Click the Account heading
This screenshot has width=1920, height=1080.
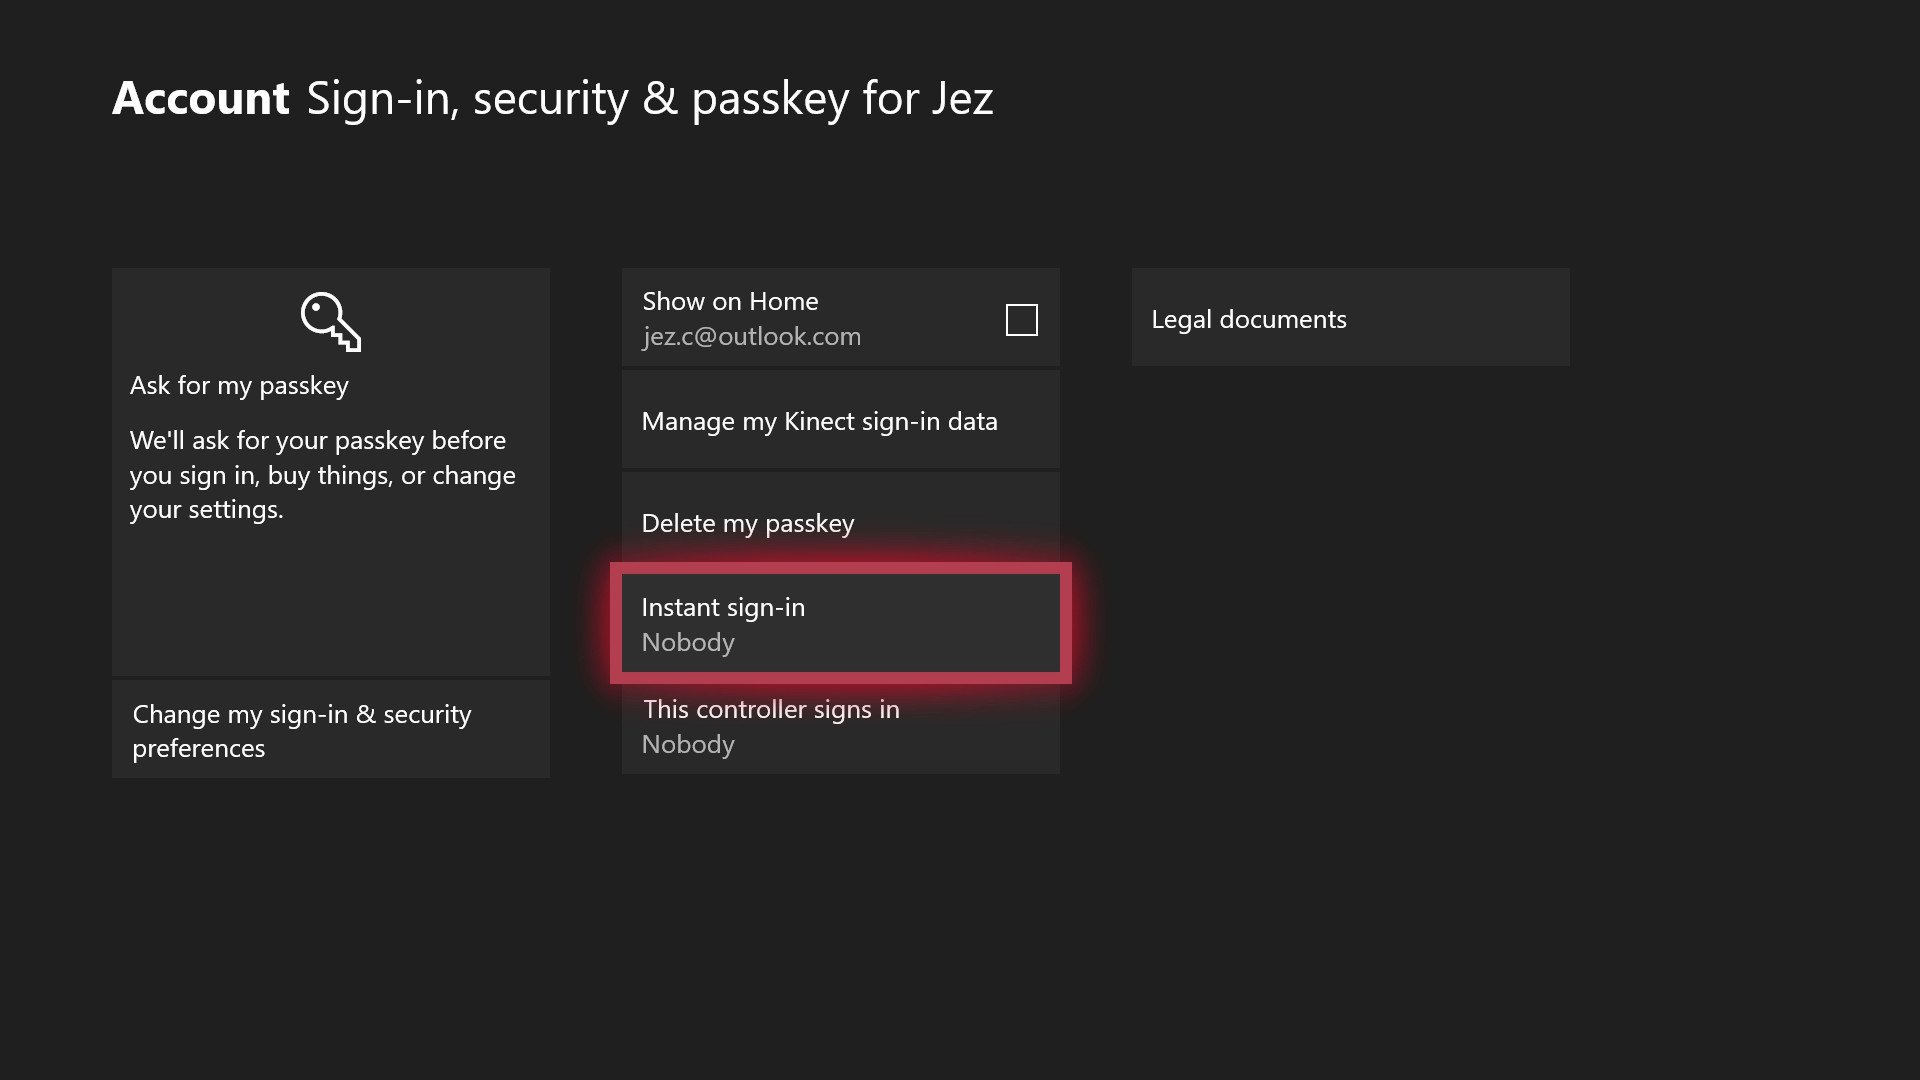coord(201,98)
